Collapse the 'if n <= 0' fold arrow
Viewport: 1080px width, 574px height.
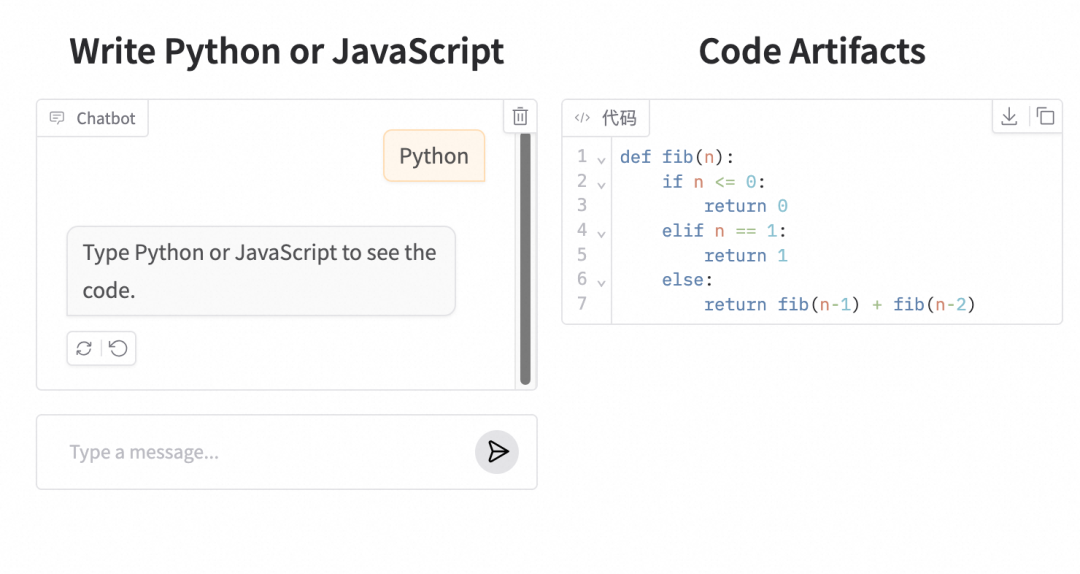pyautogui.click(x=601, y=185)
